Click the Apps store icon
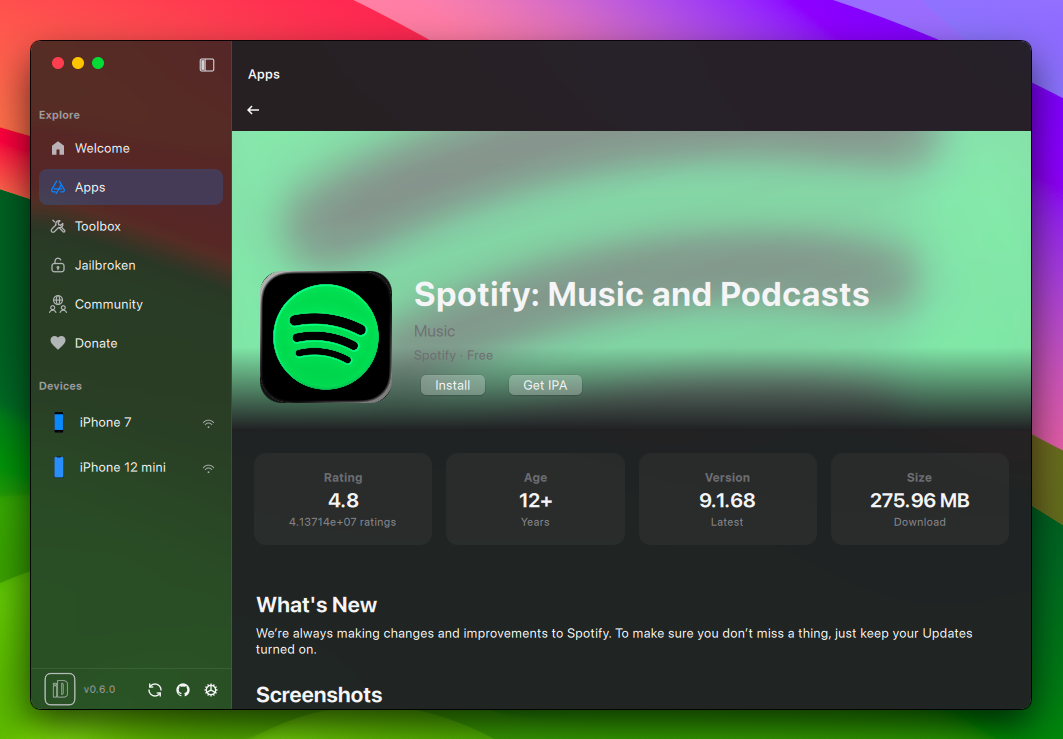Screen dimensions: 1063x739 (58, 187)
